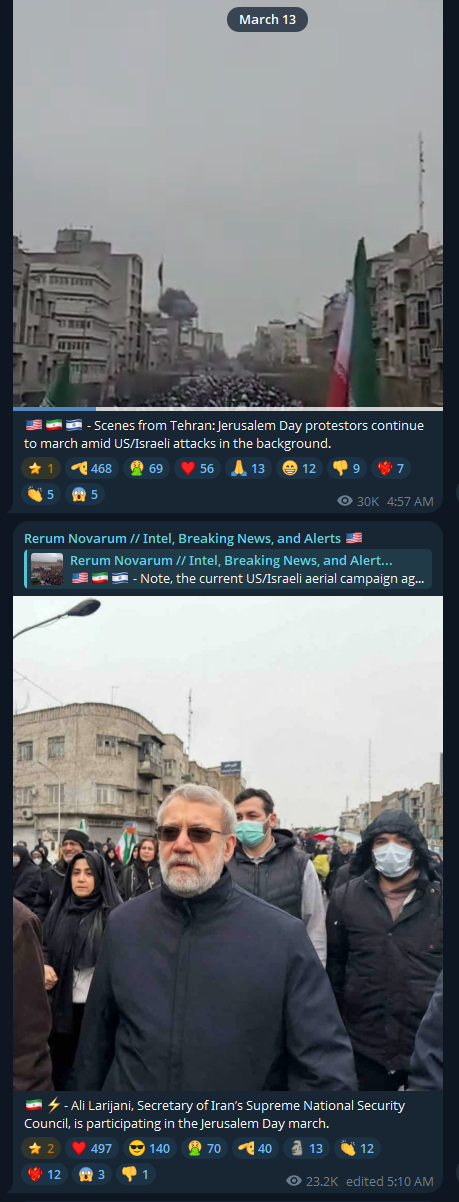The height and width of the screenshot is (1202, 459).
Task: Select the moai statue reaction with 13
Action: [306, 1148]
